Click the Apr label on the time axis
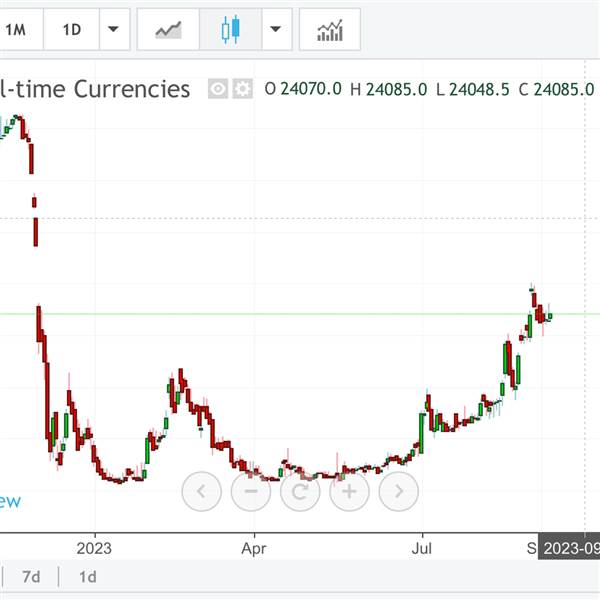Screen dimensions: 600x600 254,549
